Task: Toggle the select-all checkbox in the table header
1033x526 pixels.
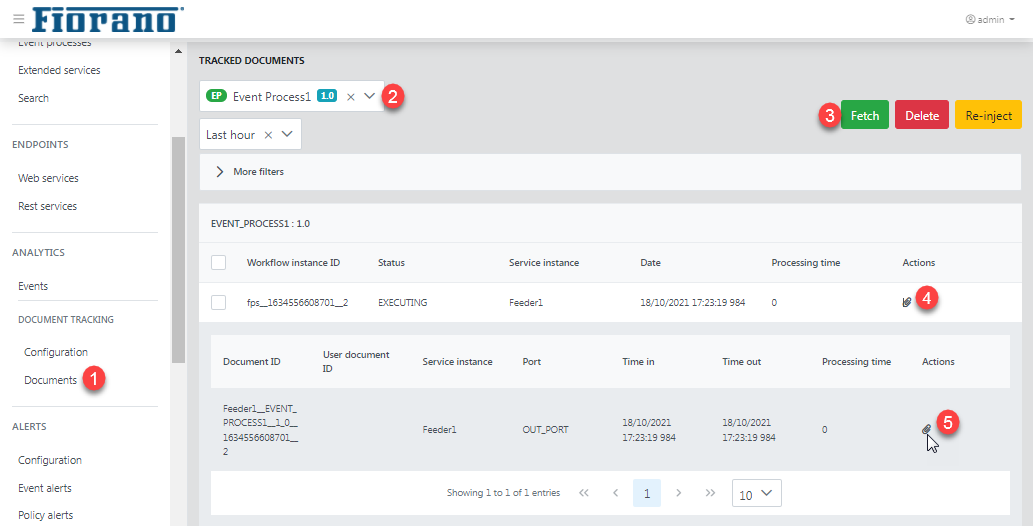Action: (x=219, y=262)
